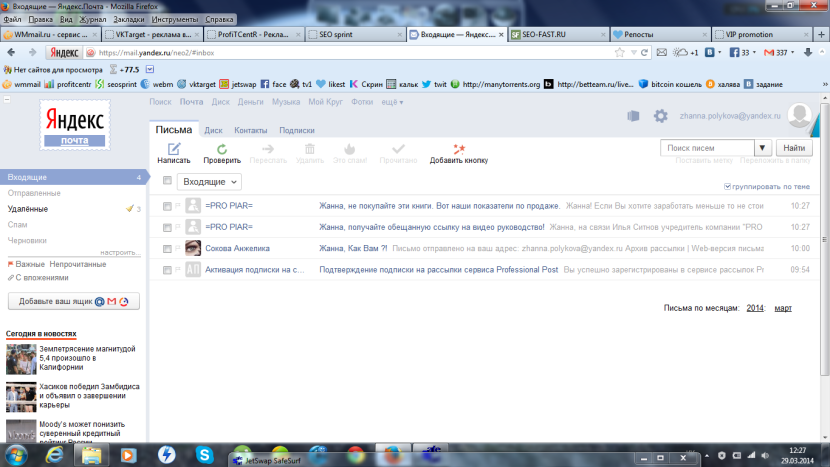This screenshot has height=467, width=830.
Task: Open the Удалённые folder link
Action: [x=27, y=208]
